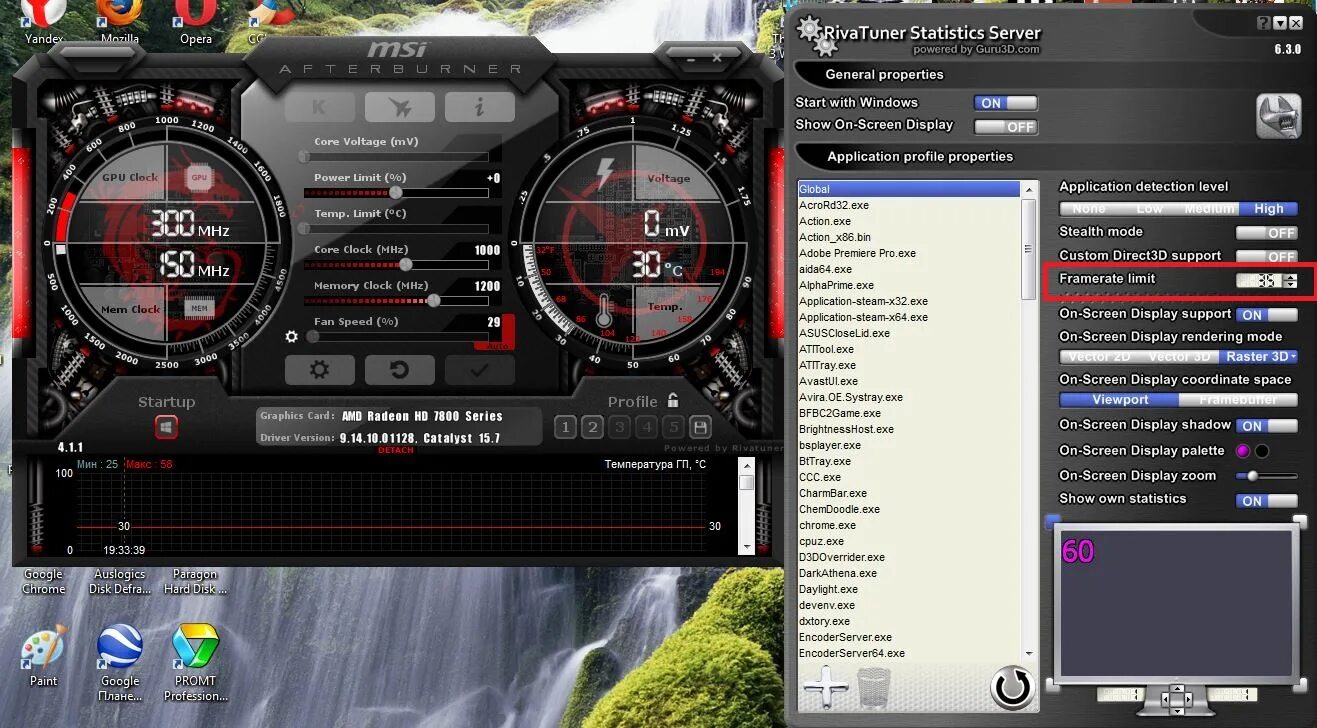Click the Profile lock icon in Afterburner
Viewport: 1317px width, 728px height.
[673, 400]
